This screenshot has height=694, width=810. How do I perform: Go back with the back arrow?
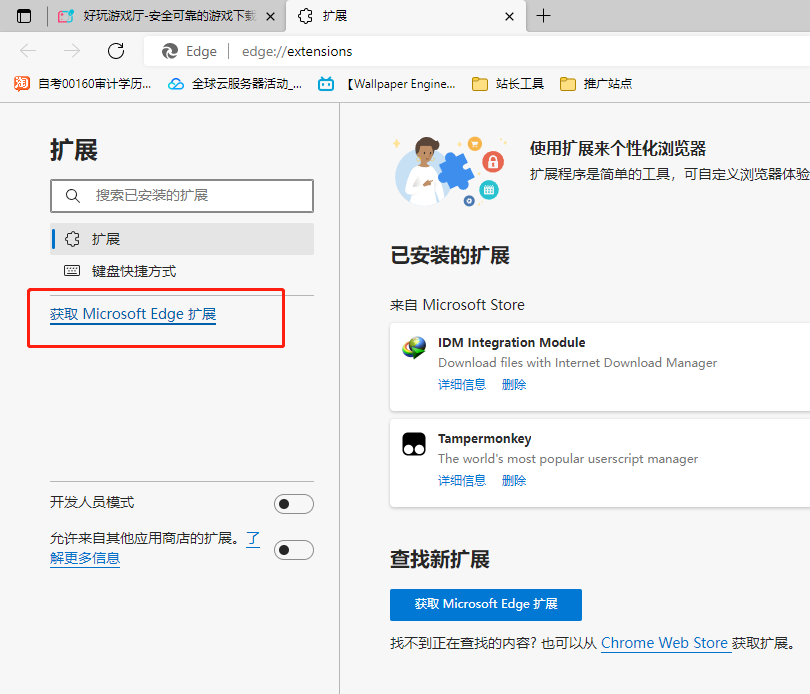28,51
